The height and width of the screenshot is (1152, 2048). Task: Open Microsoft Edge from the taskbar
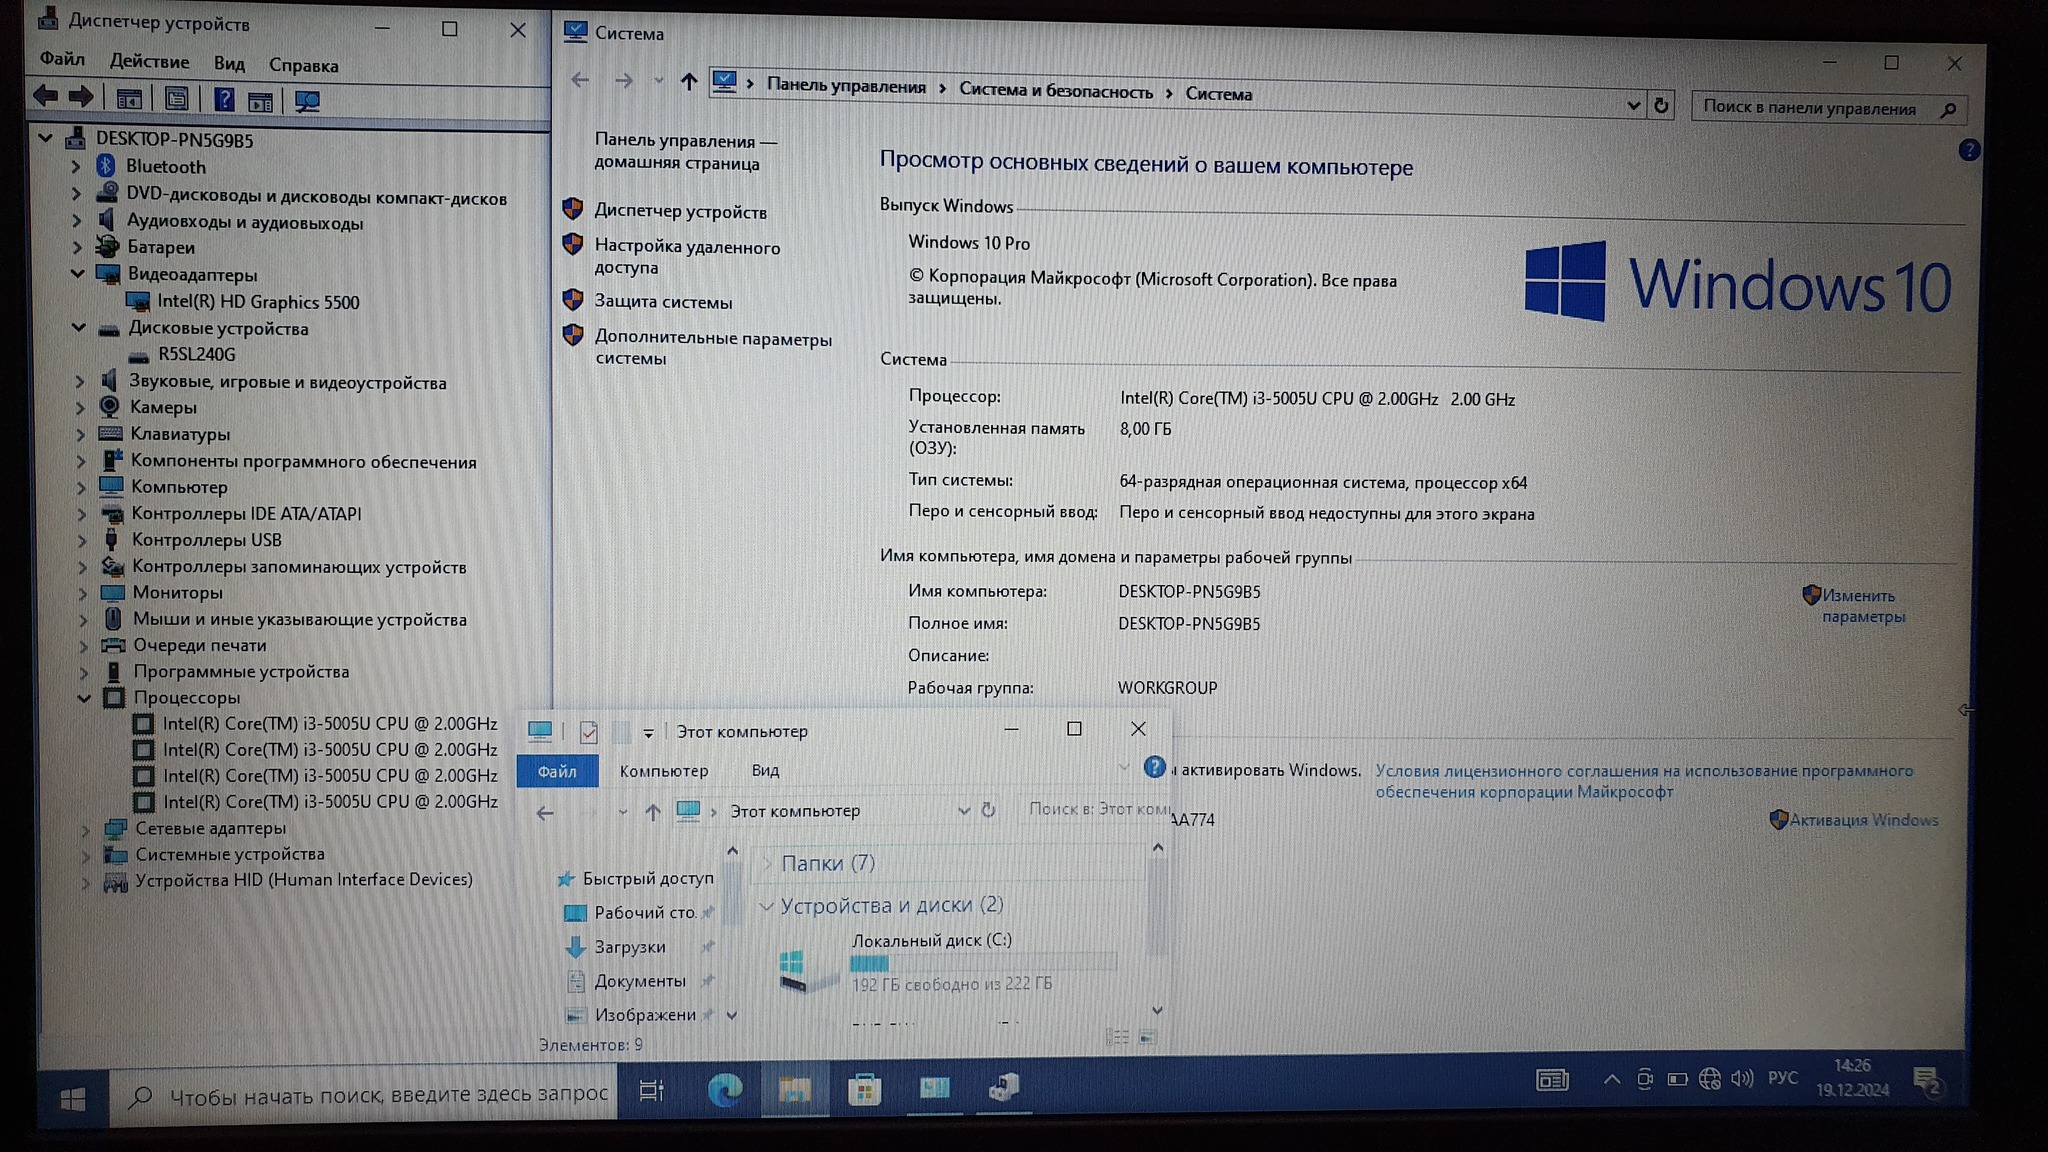724,1089
